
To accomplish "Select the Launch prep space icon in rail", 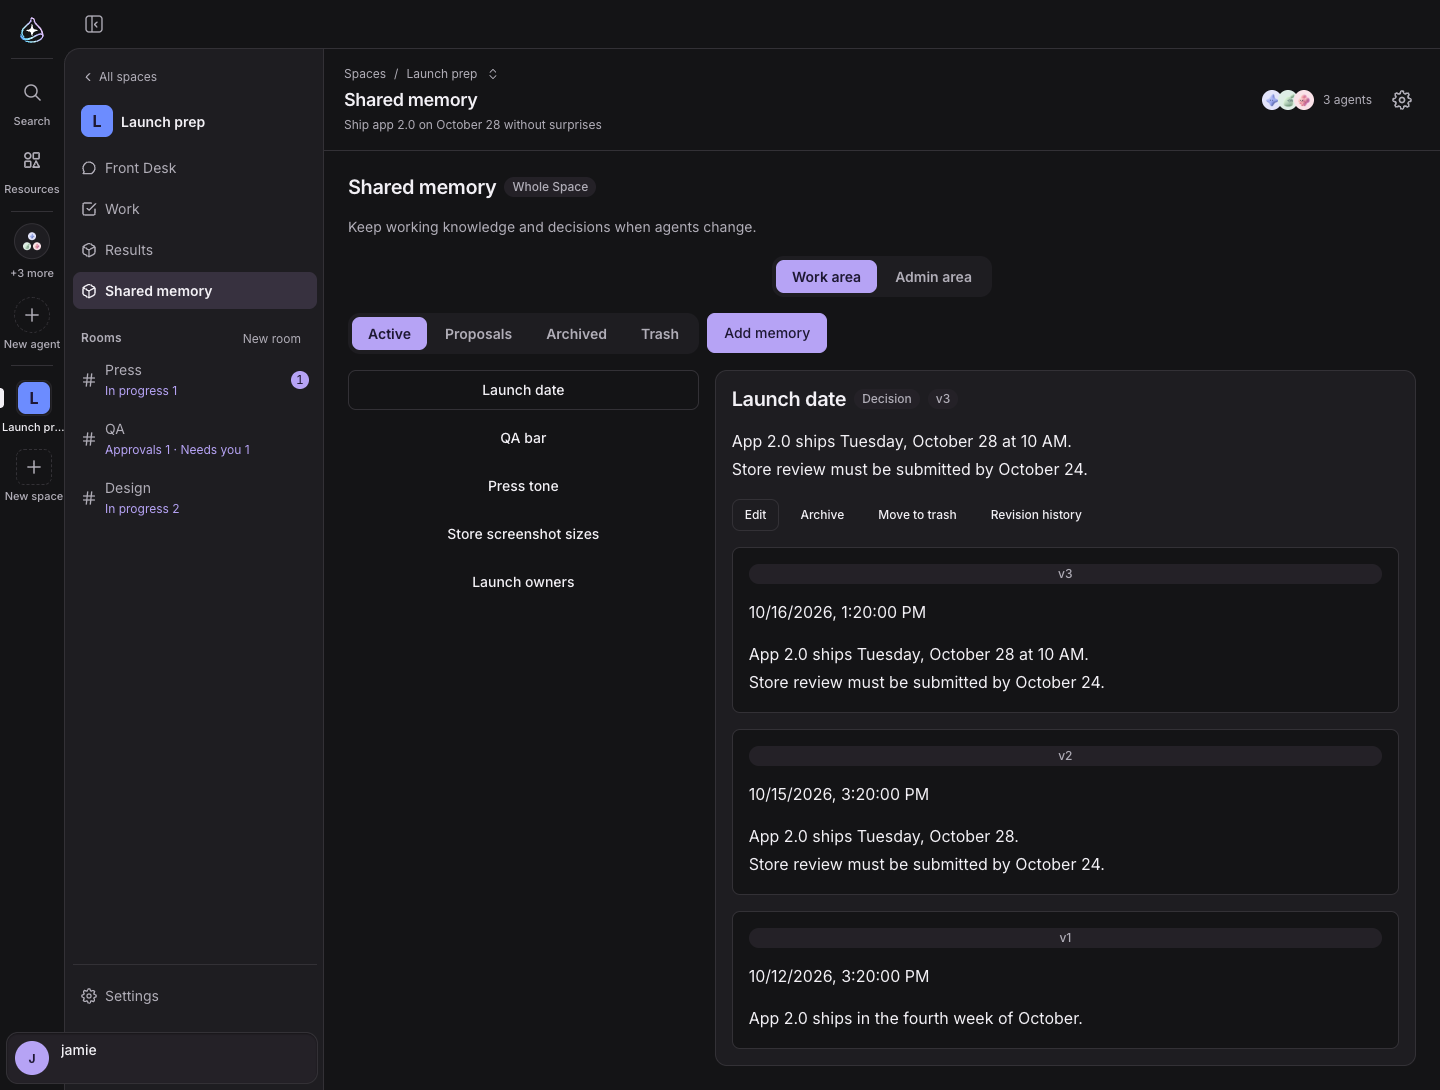I will pos(34,398).
